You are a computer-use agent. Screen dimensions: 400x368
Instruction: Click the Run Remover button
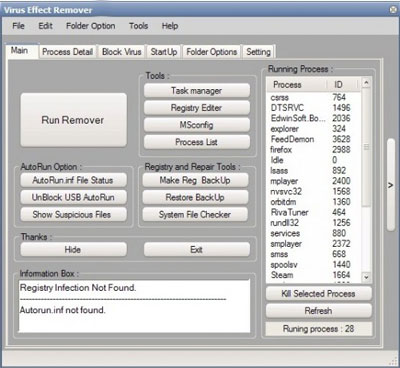pyautogui.click(x=73, y=120)
